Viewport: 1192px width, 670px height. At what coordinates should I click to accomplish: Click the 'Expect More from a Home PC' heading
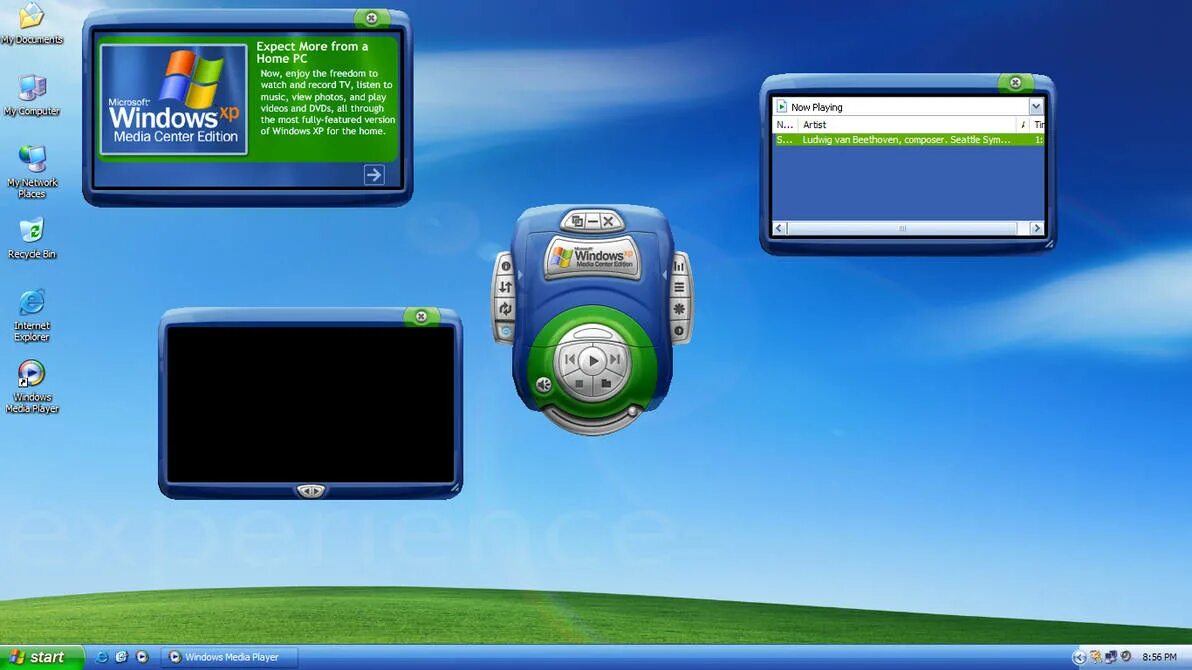(x=312, y=52)
